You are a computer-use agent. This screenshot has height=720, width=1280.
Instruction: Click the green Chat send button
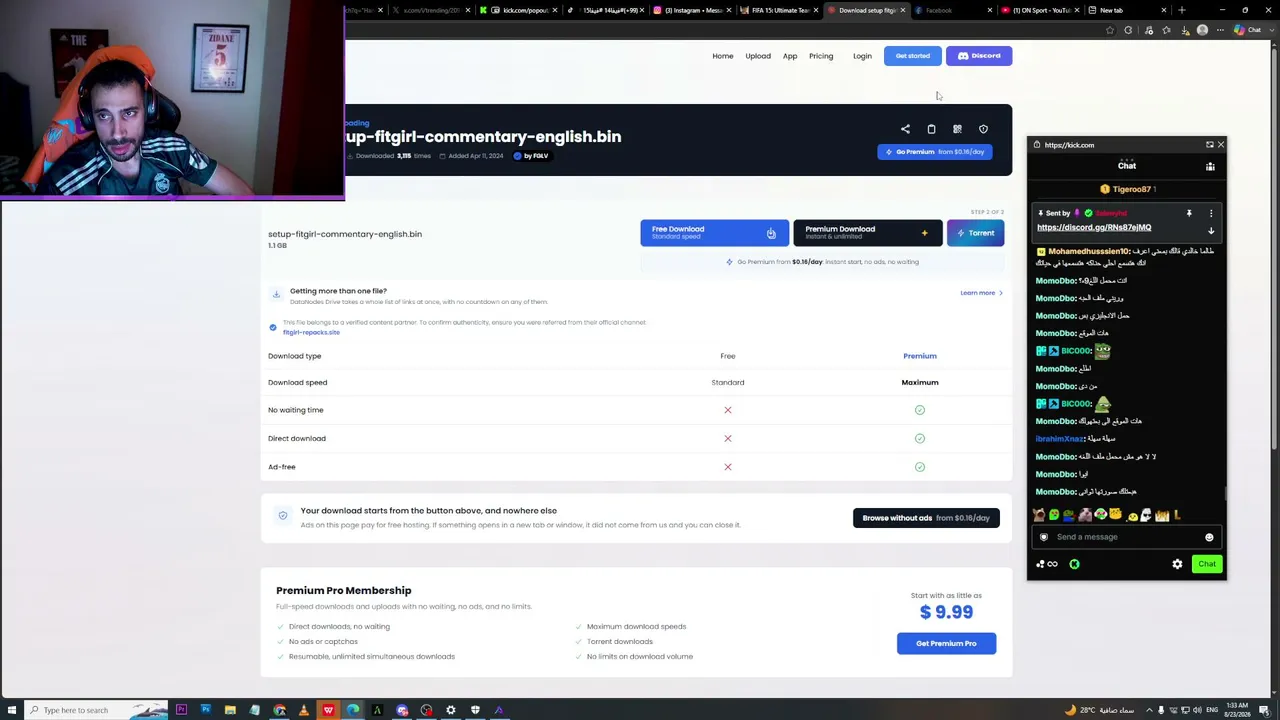pos(1207,564)
